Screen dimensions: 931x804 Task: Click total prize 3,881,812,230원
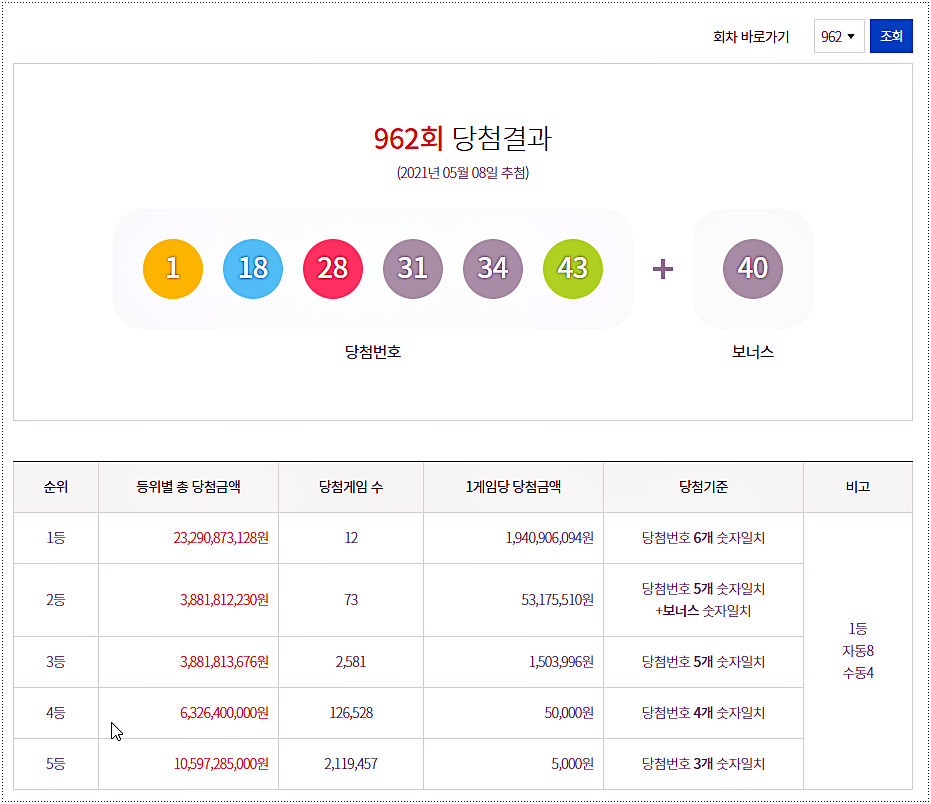pyautogui.click(x=224, y=600)
